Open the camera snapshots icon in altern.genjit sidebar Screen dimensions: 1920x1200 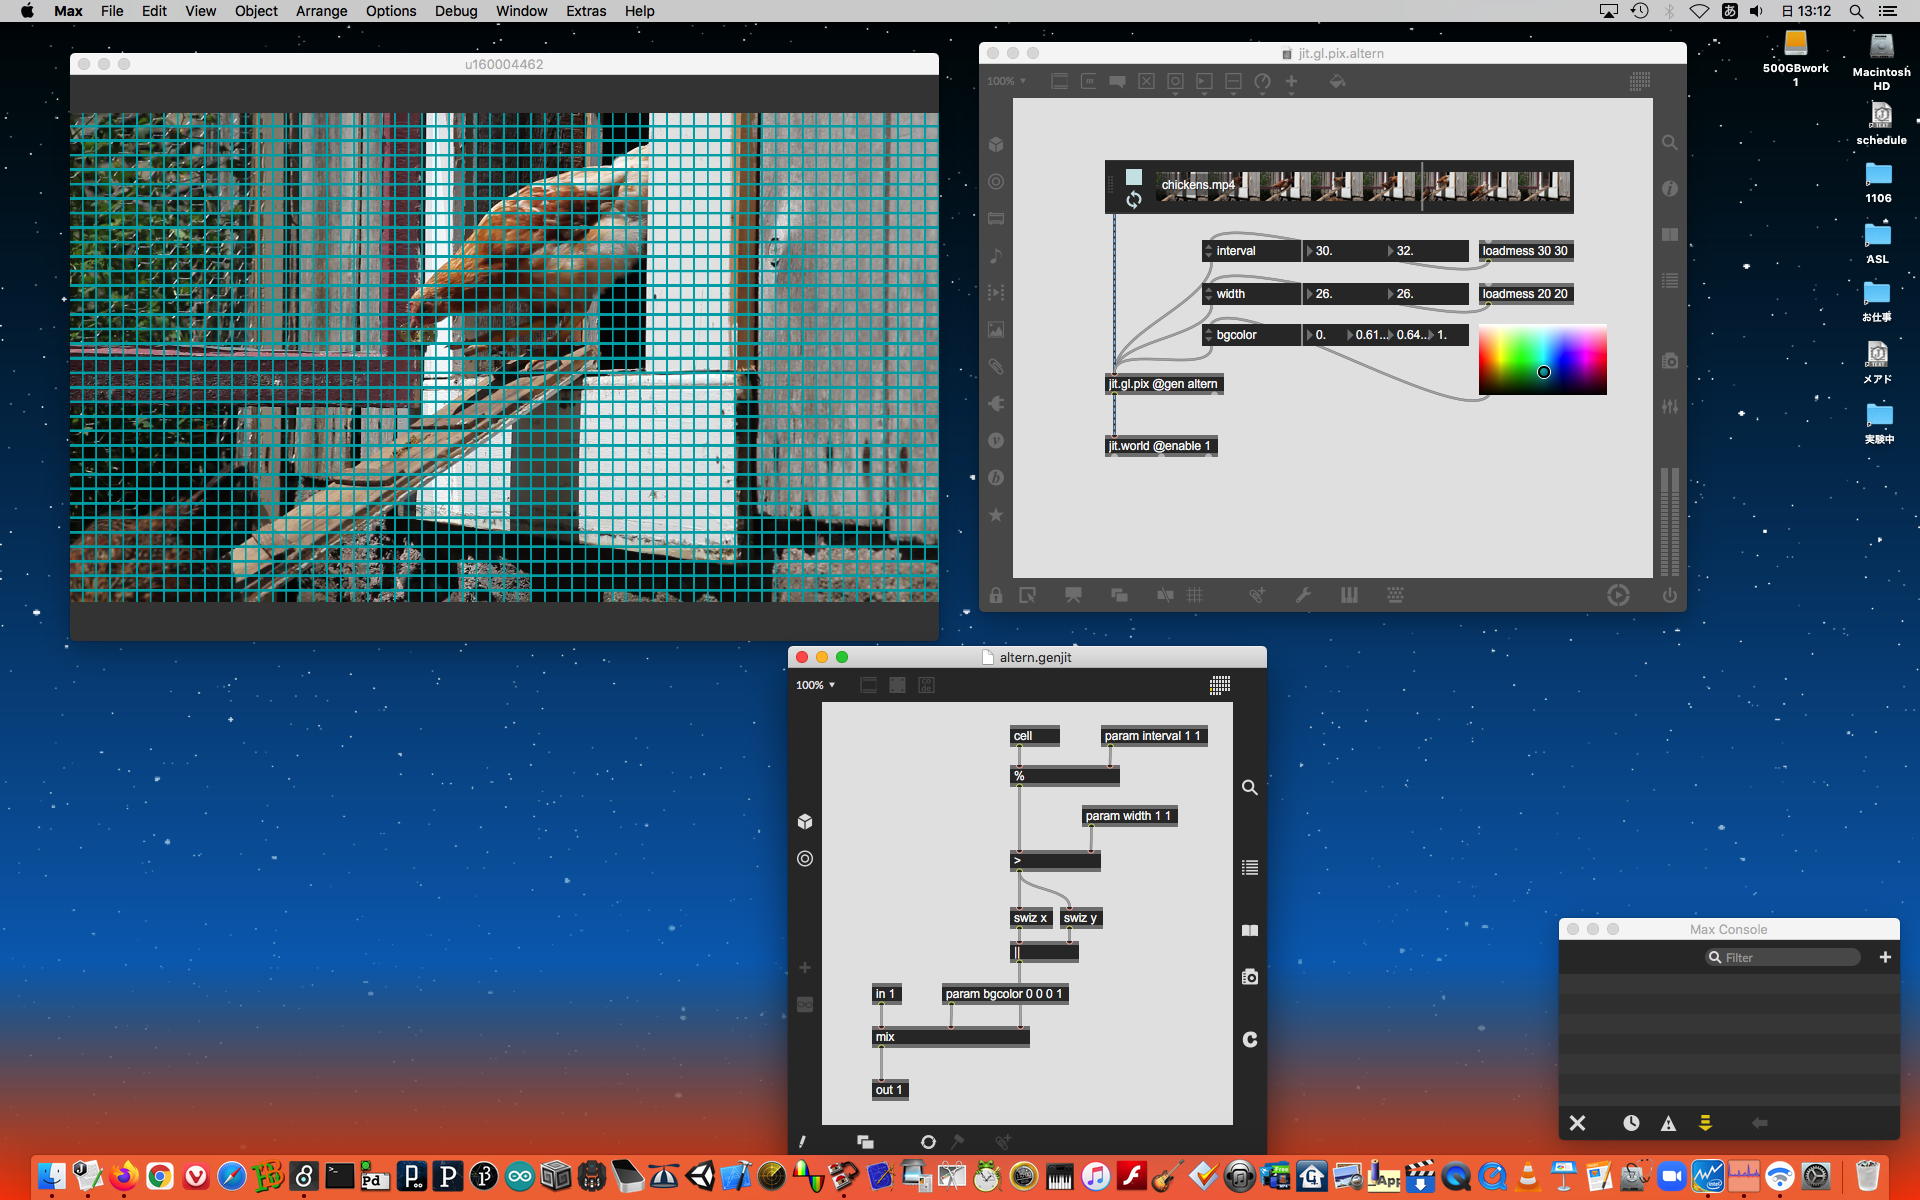pyautogui.click(x=1250, y=977)
